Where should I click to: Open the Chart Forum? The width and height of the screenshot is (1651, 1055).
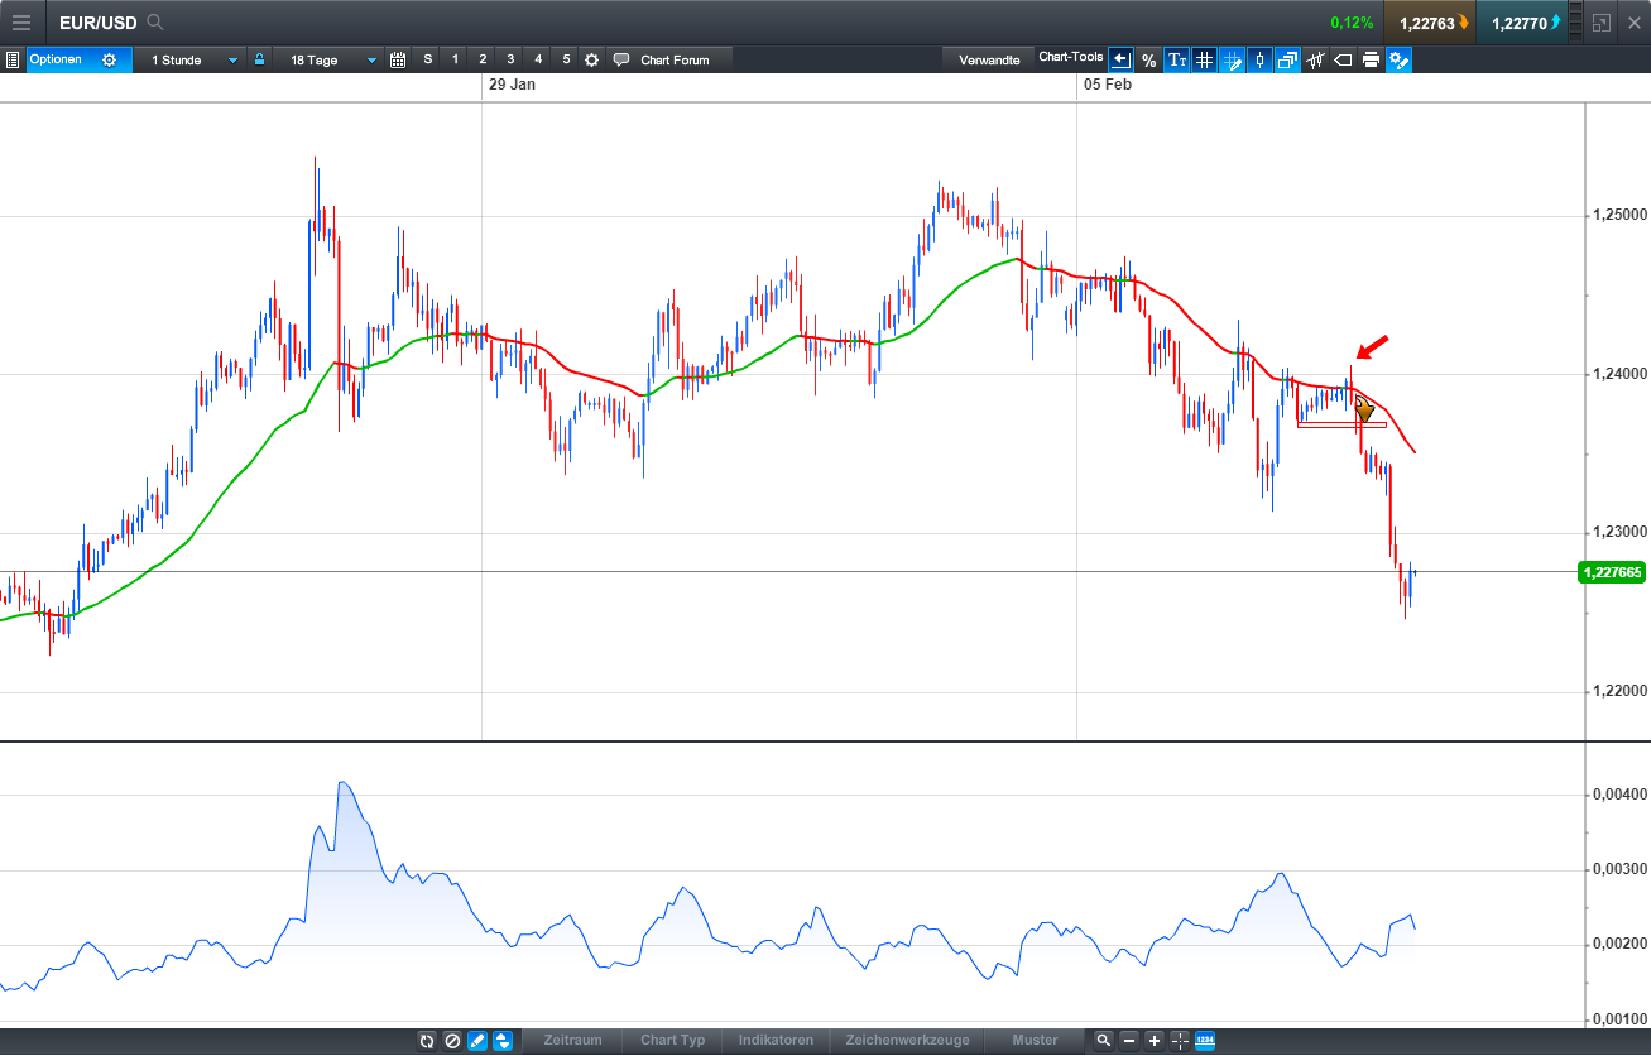[668, 60]
